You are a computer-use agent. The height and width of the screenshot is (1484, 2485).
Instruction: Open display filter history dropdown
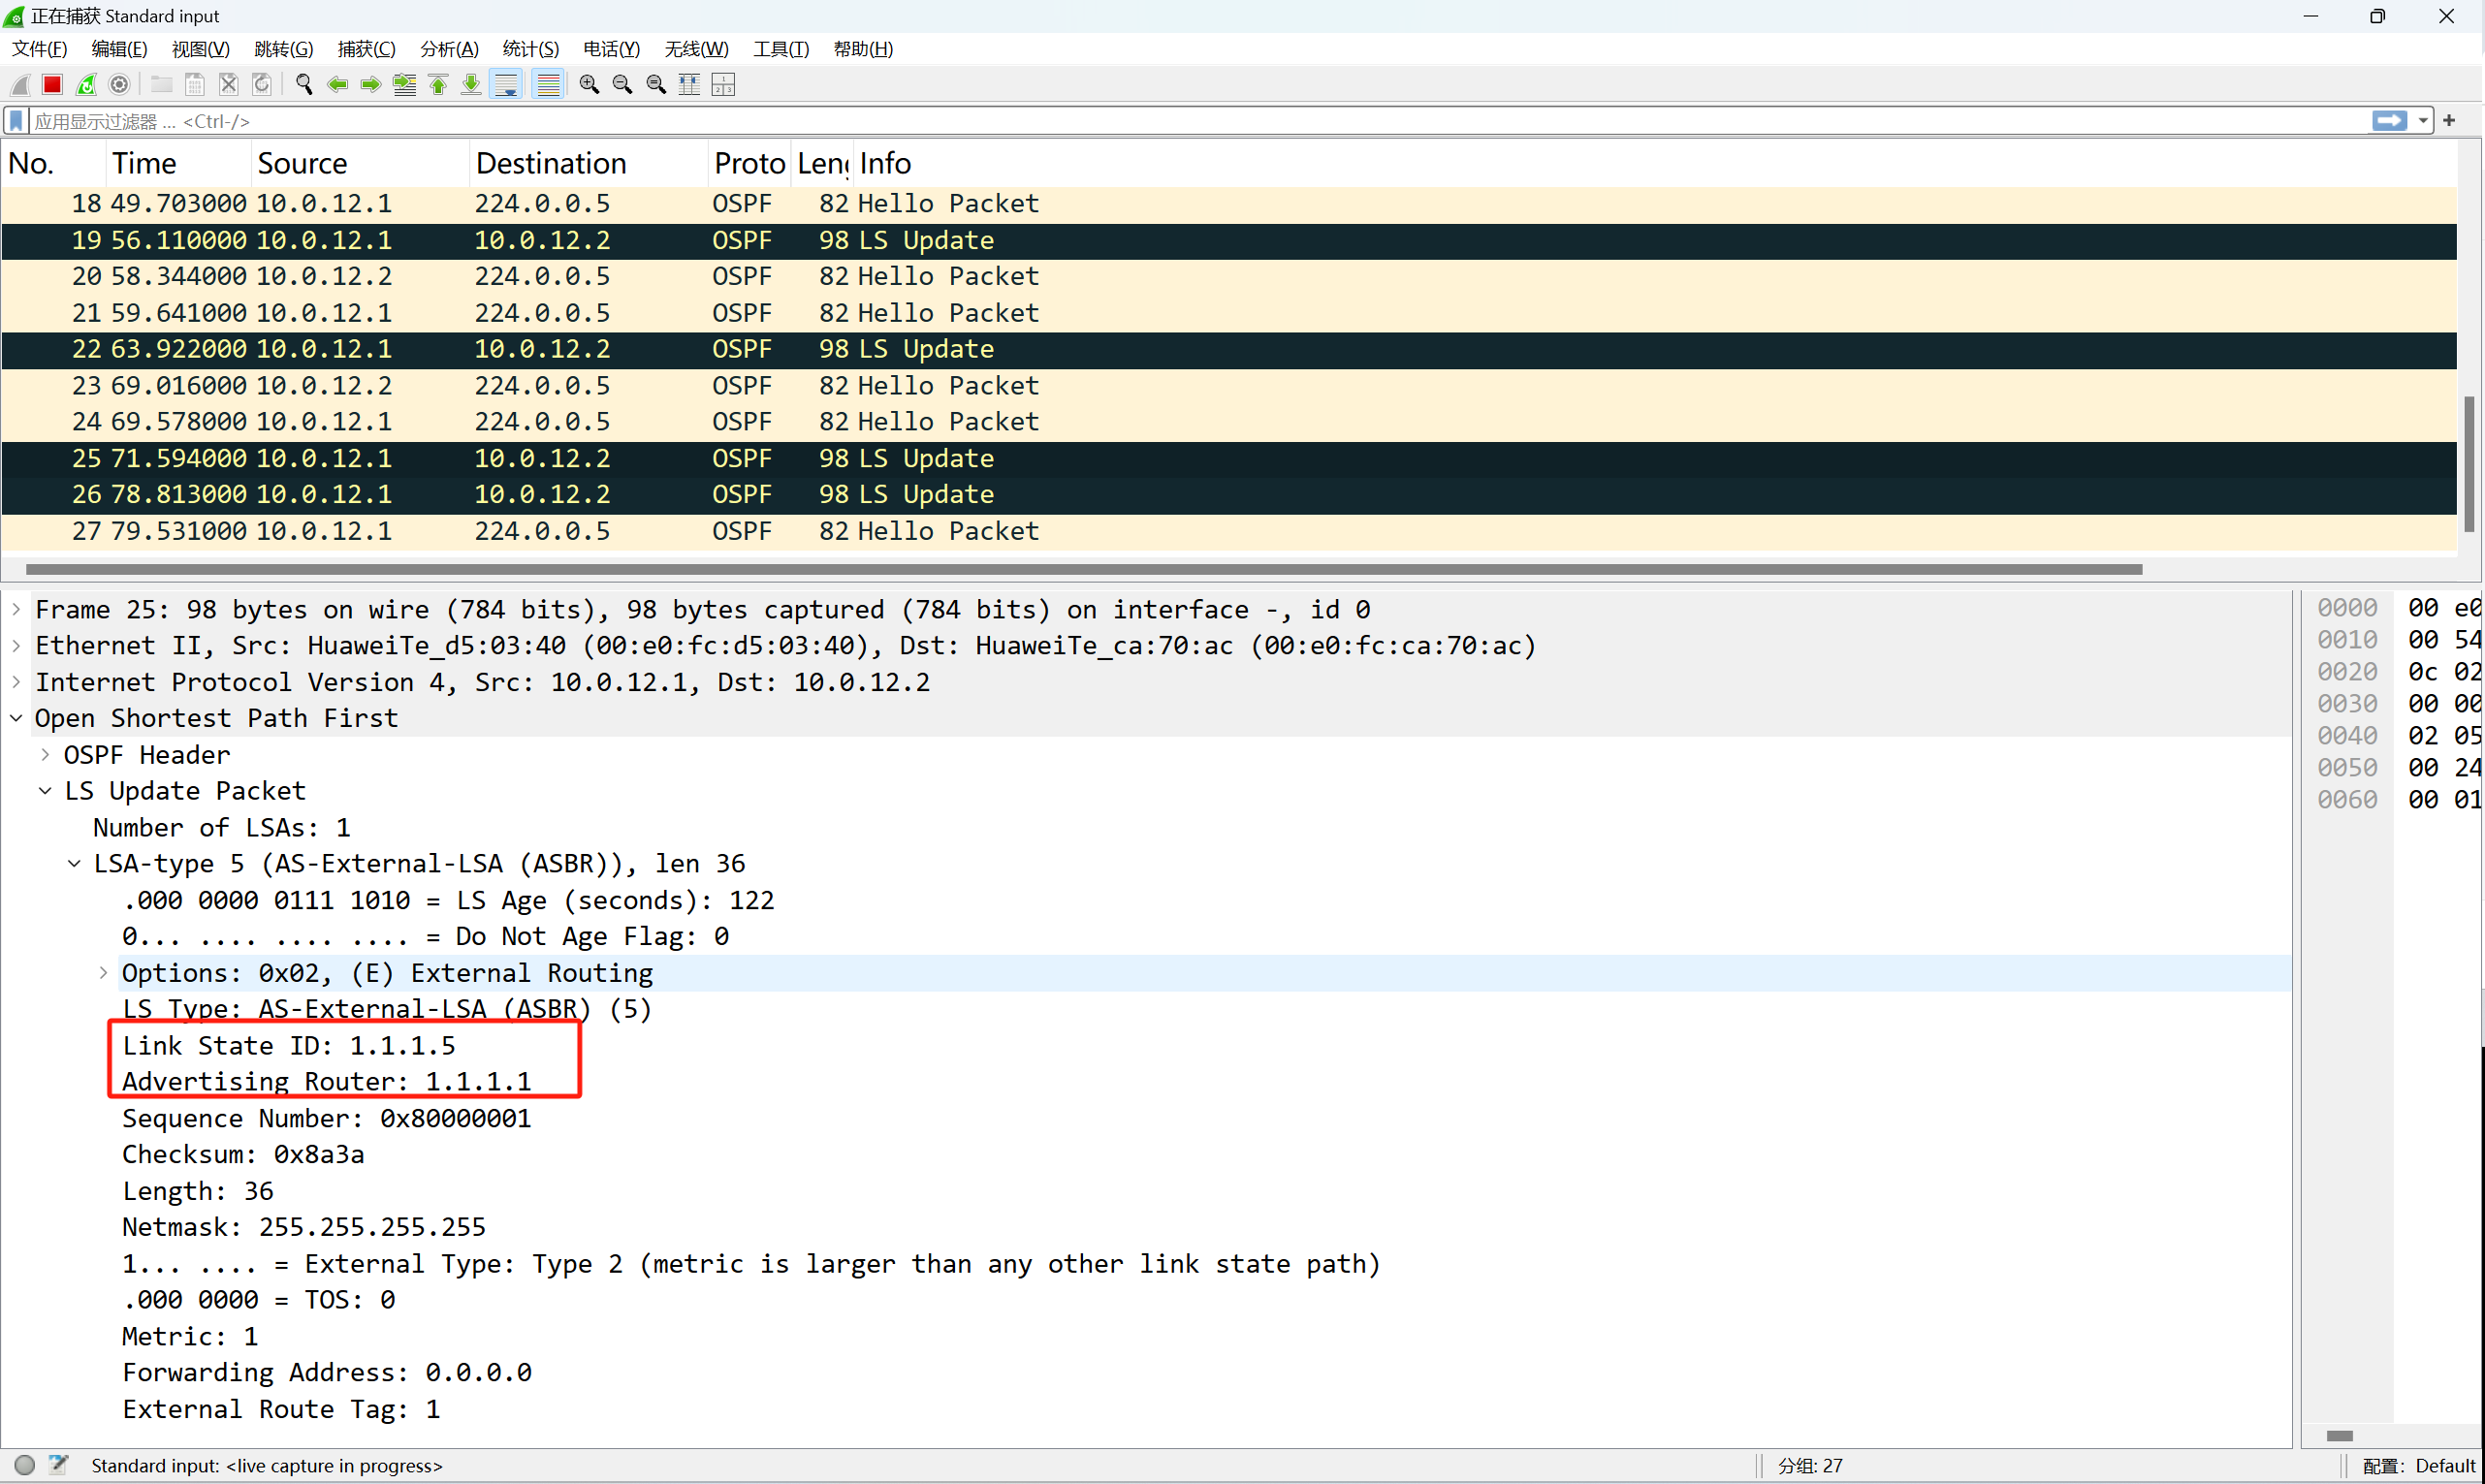[2423, 121]
